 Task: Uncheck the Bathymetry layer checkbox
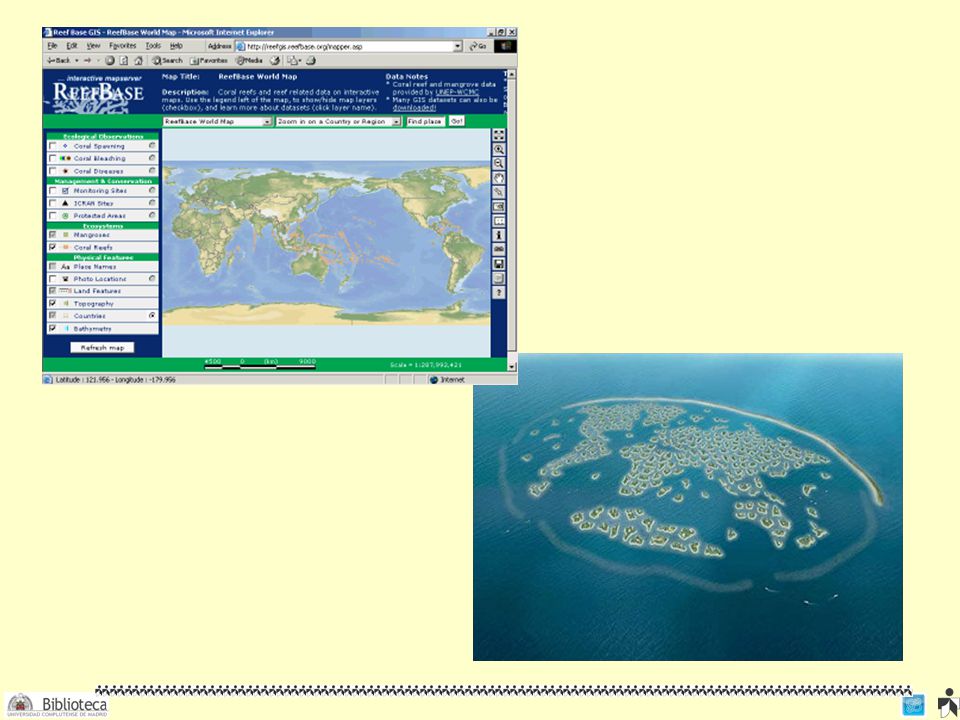(53, 328)
